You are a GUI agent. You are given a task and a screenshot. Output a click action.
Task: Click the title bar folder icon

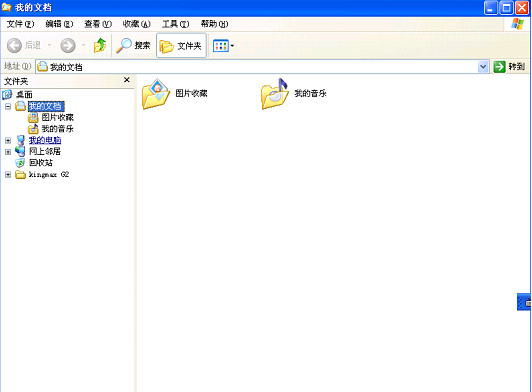(6, 7)
